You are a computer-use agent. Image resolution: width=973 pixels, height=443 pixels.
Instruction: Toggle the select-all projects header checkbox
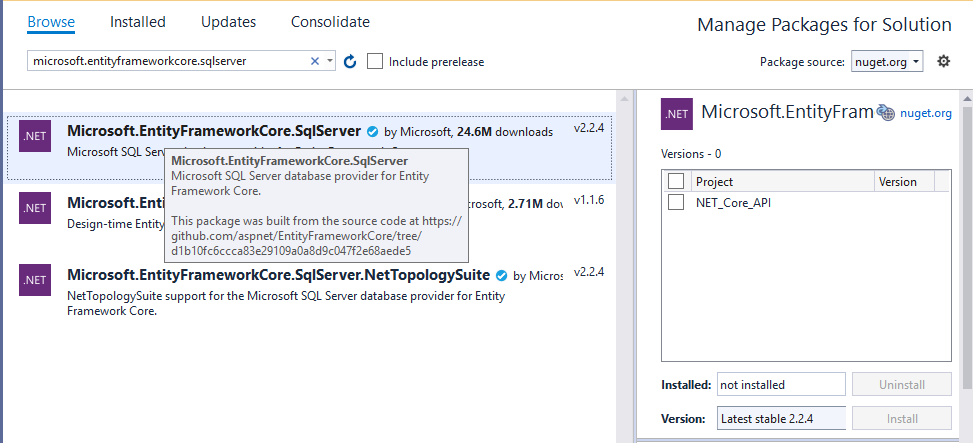click(676, 181)
